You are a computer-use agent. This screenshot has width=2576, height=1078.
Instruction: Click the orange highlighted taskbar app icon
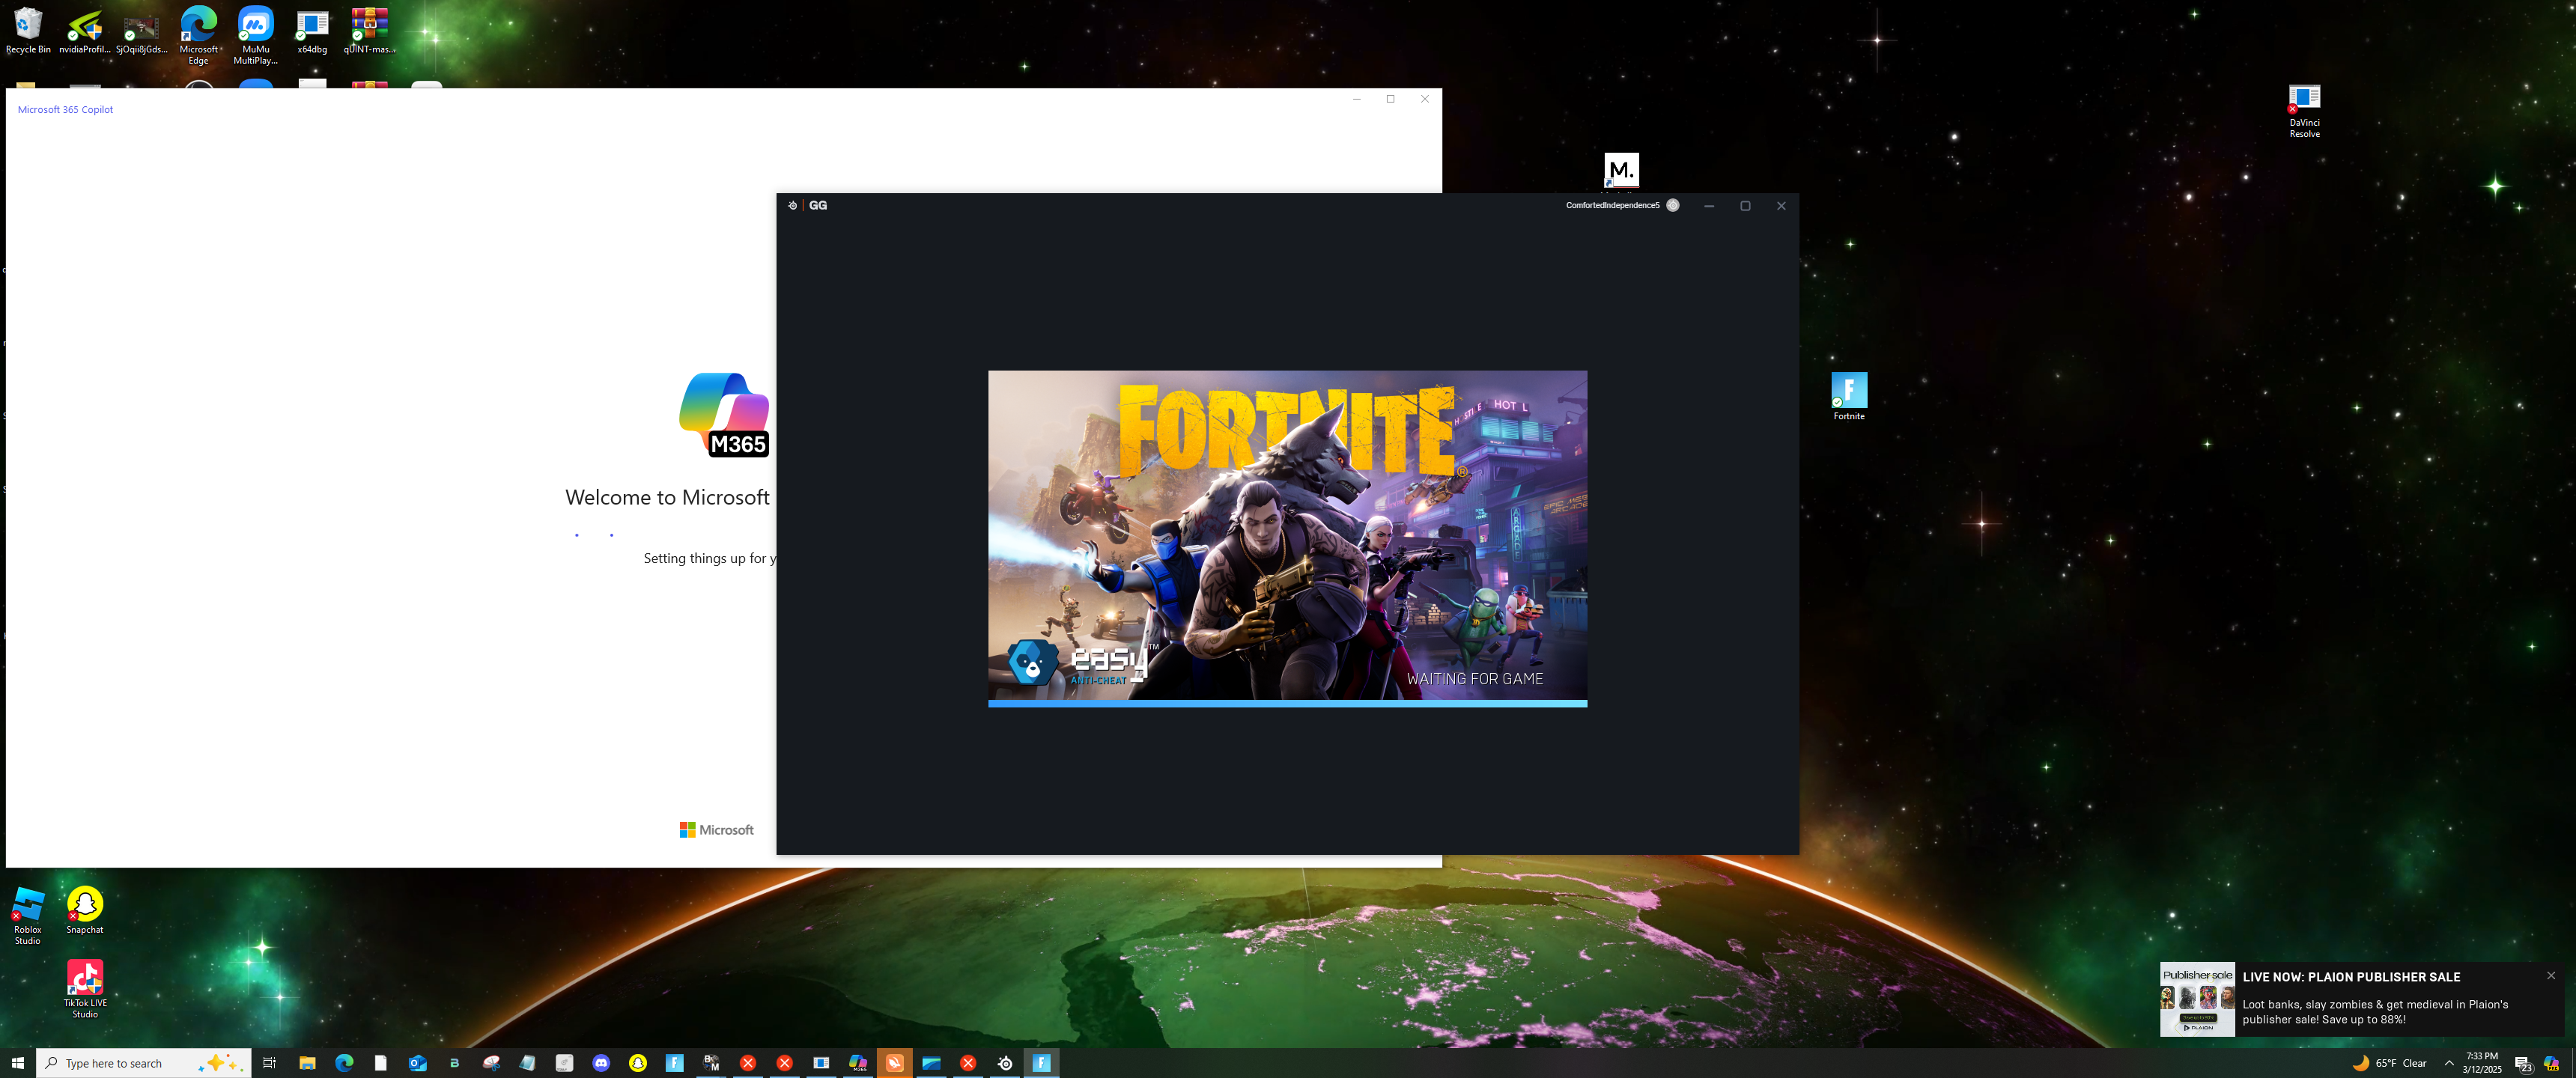[895, 1063]
